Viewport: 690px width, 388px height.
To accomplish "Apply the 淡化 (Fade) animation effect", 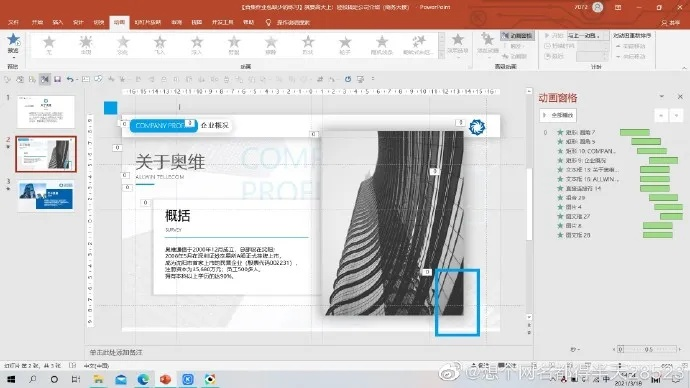I will pyautogui.click(x=123, y=45).
